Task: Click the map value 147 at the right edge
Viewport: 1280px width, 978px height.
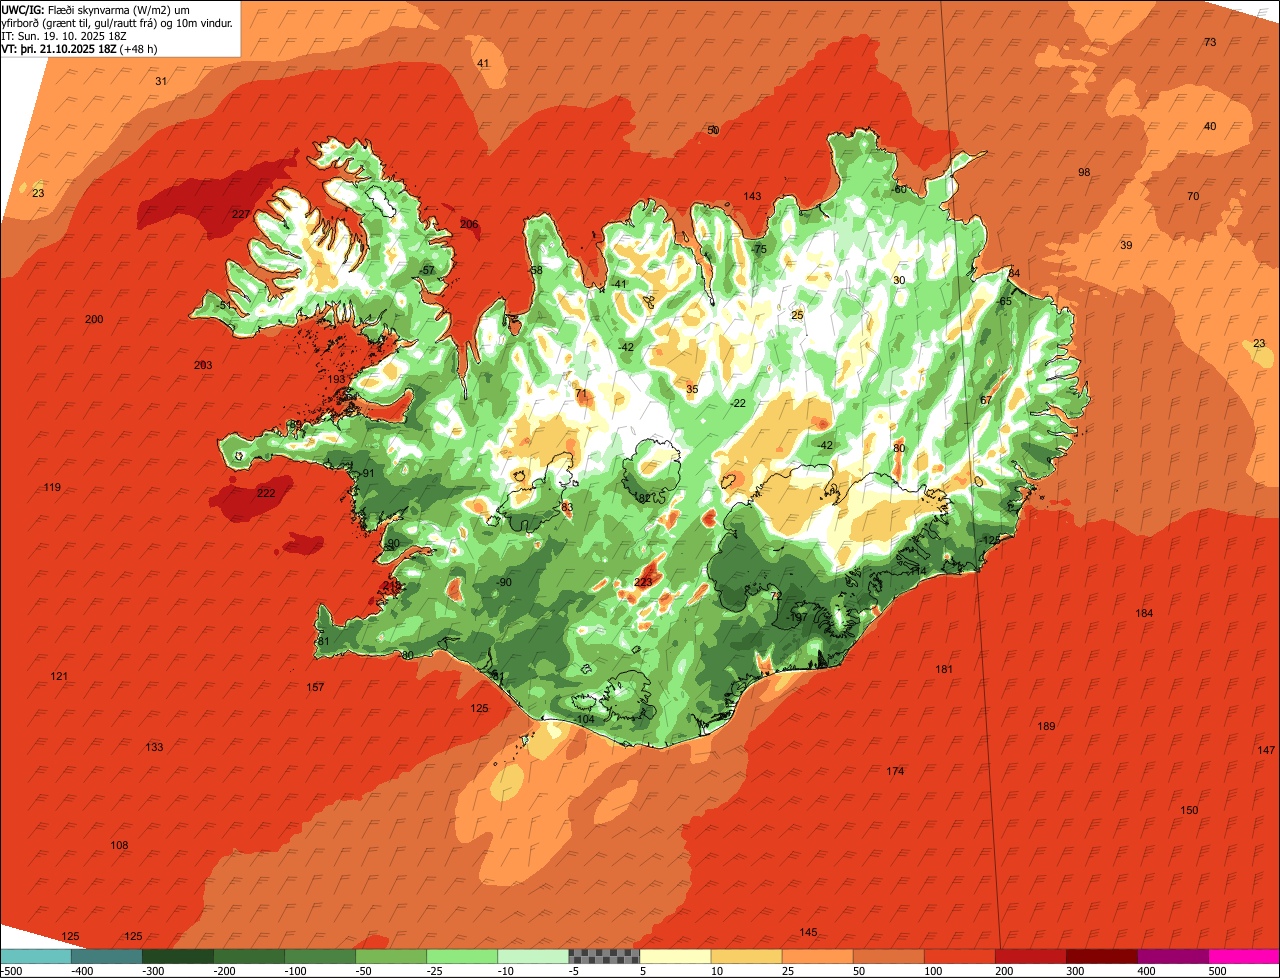Action: (1266, 750)
